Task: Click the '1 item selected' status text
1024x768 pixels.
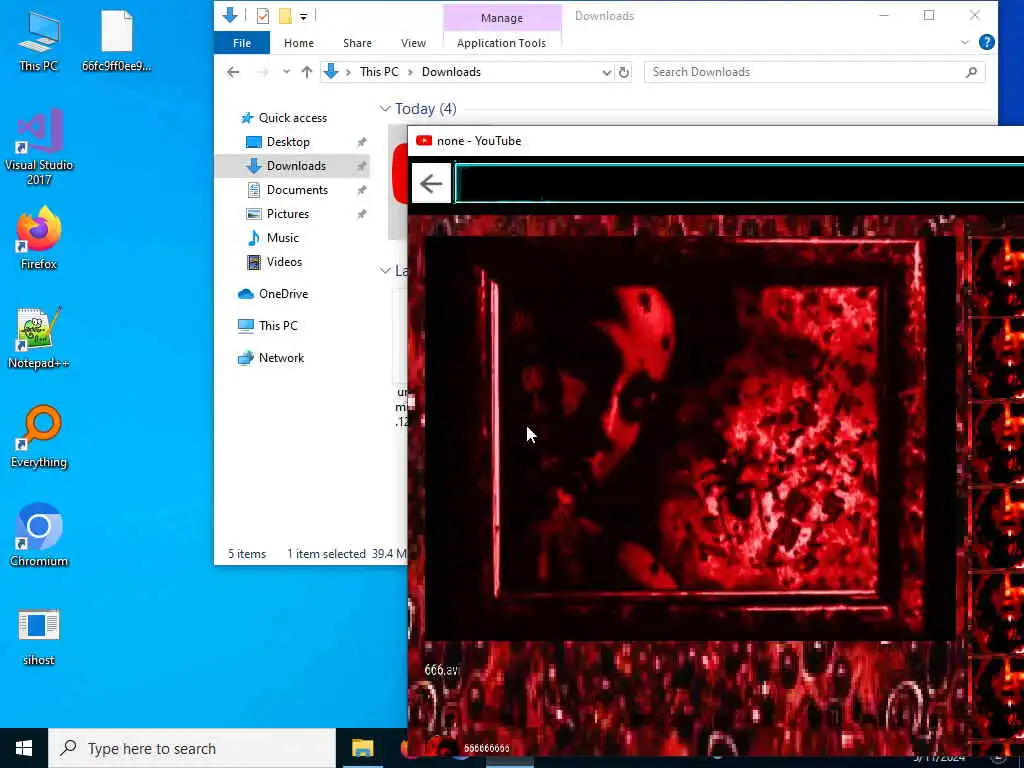Action: pyautogui.click(x=326, y=554)
